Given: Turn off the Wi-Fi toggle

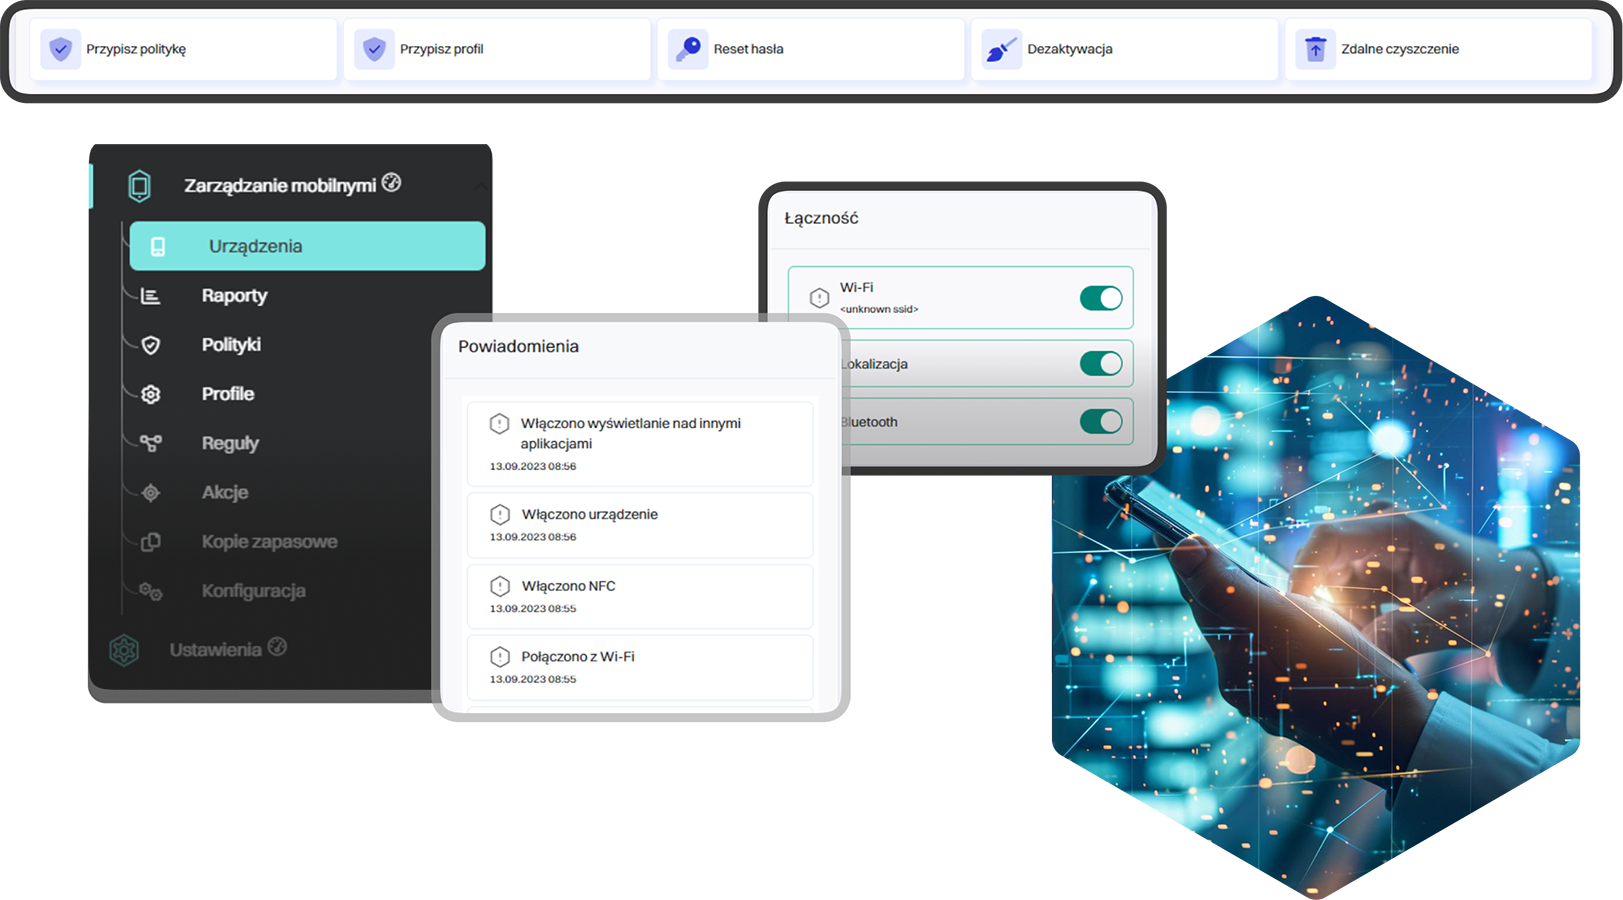Looking at the screenshot, I should coord(1100,298).
